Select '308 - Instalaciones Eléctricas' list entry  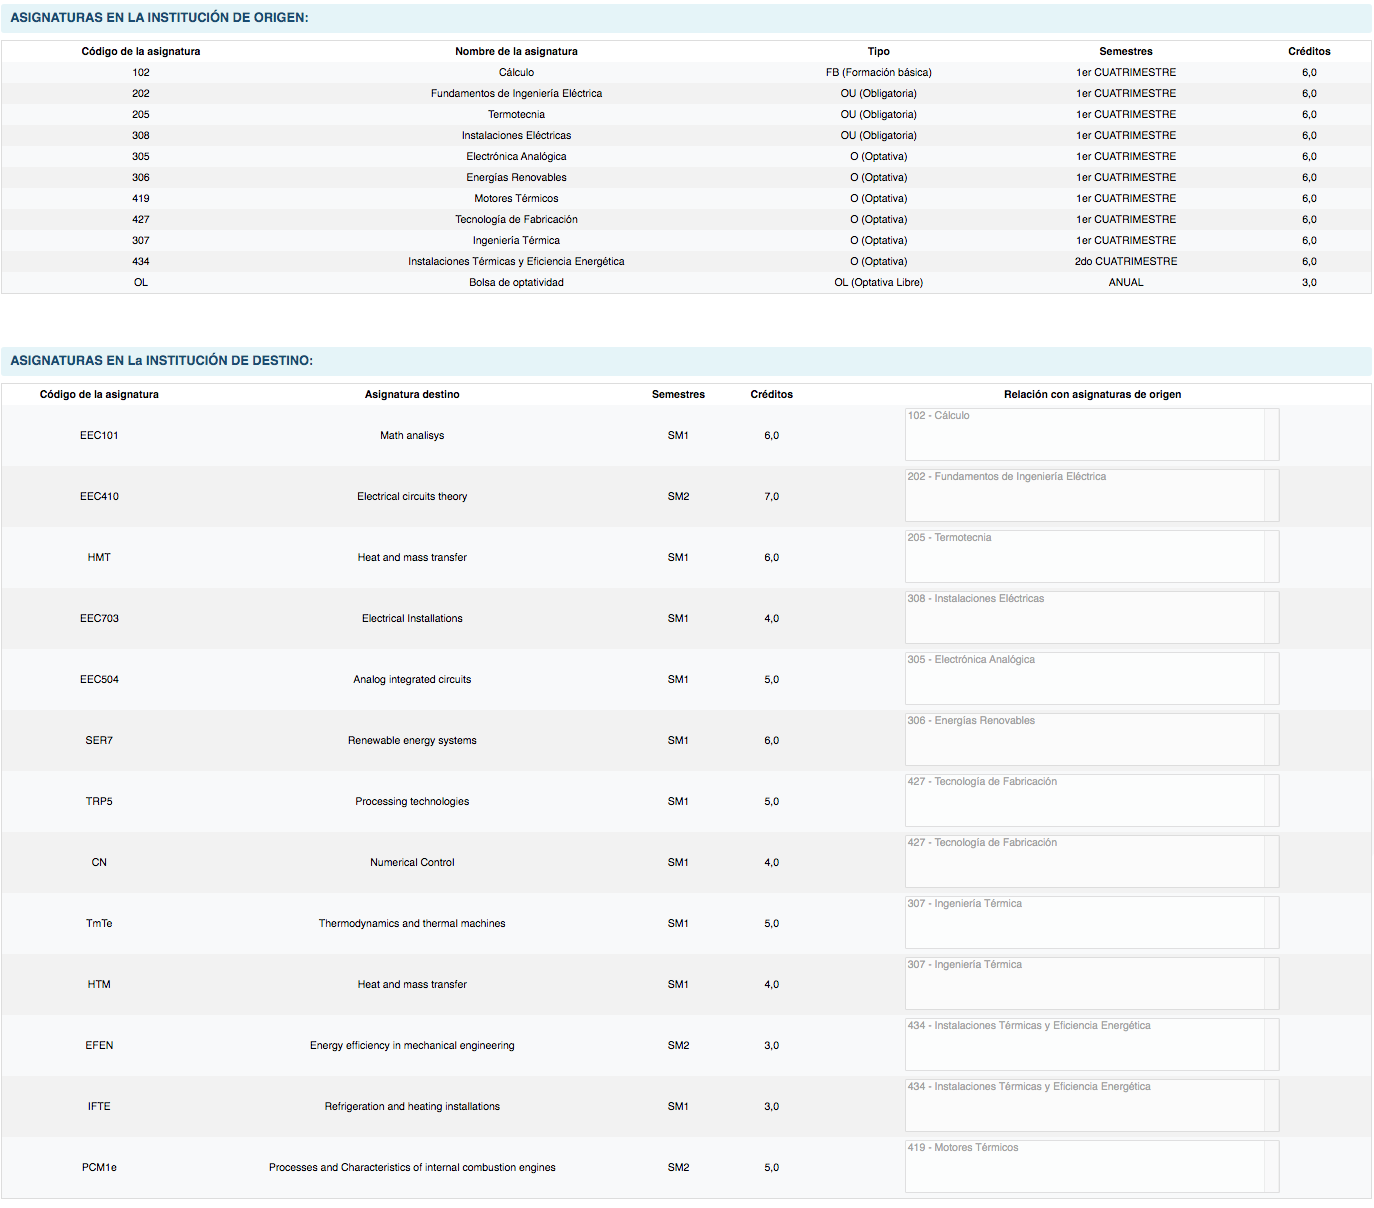[975, 599]
